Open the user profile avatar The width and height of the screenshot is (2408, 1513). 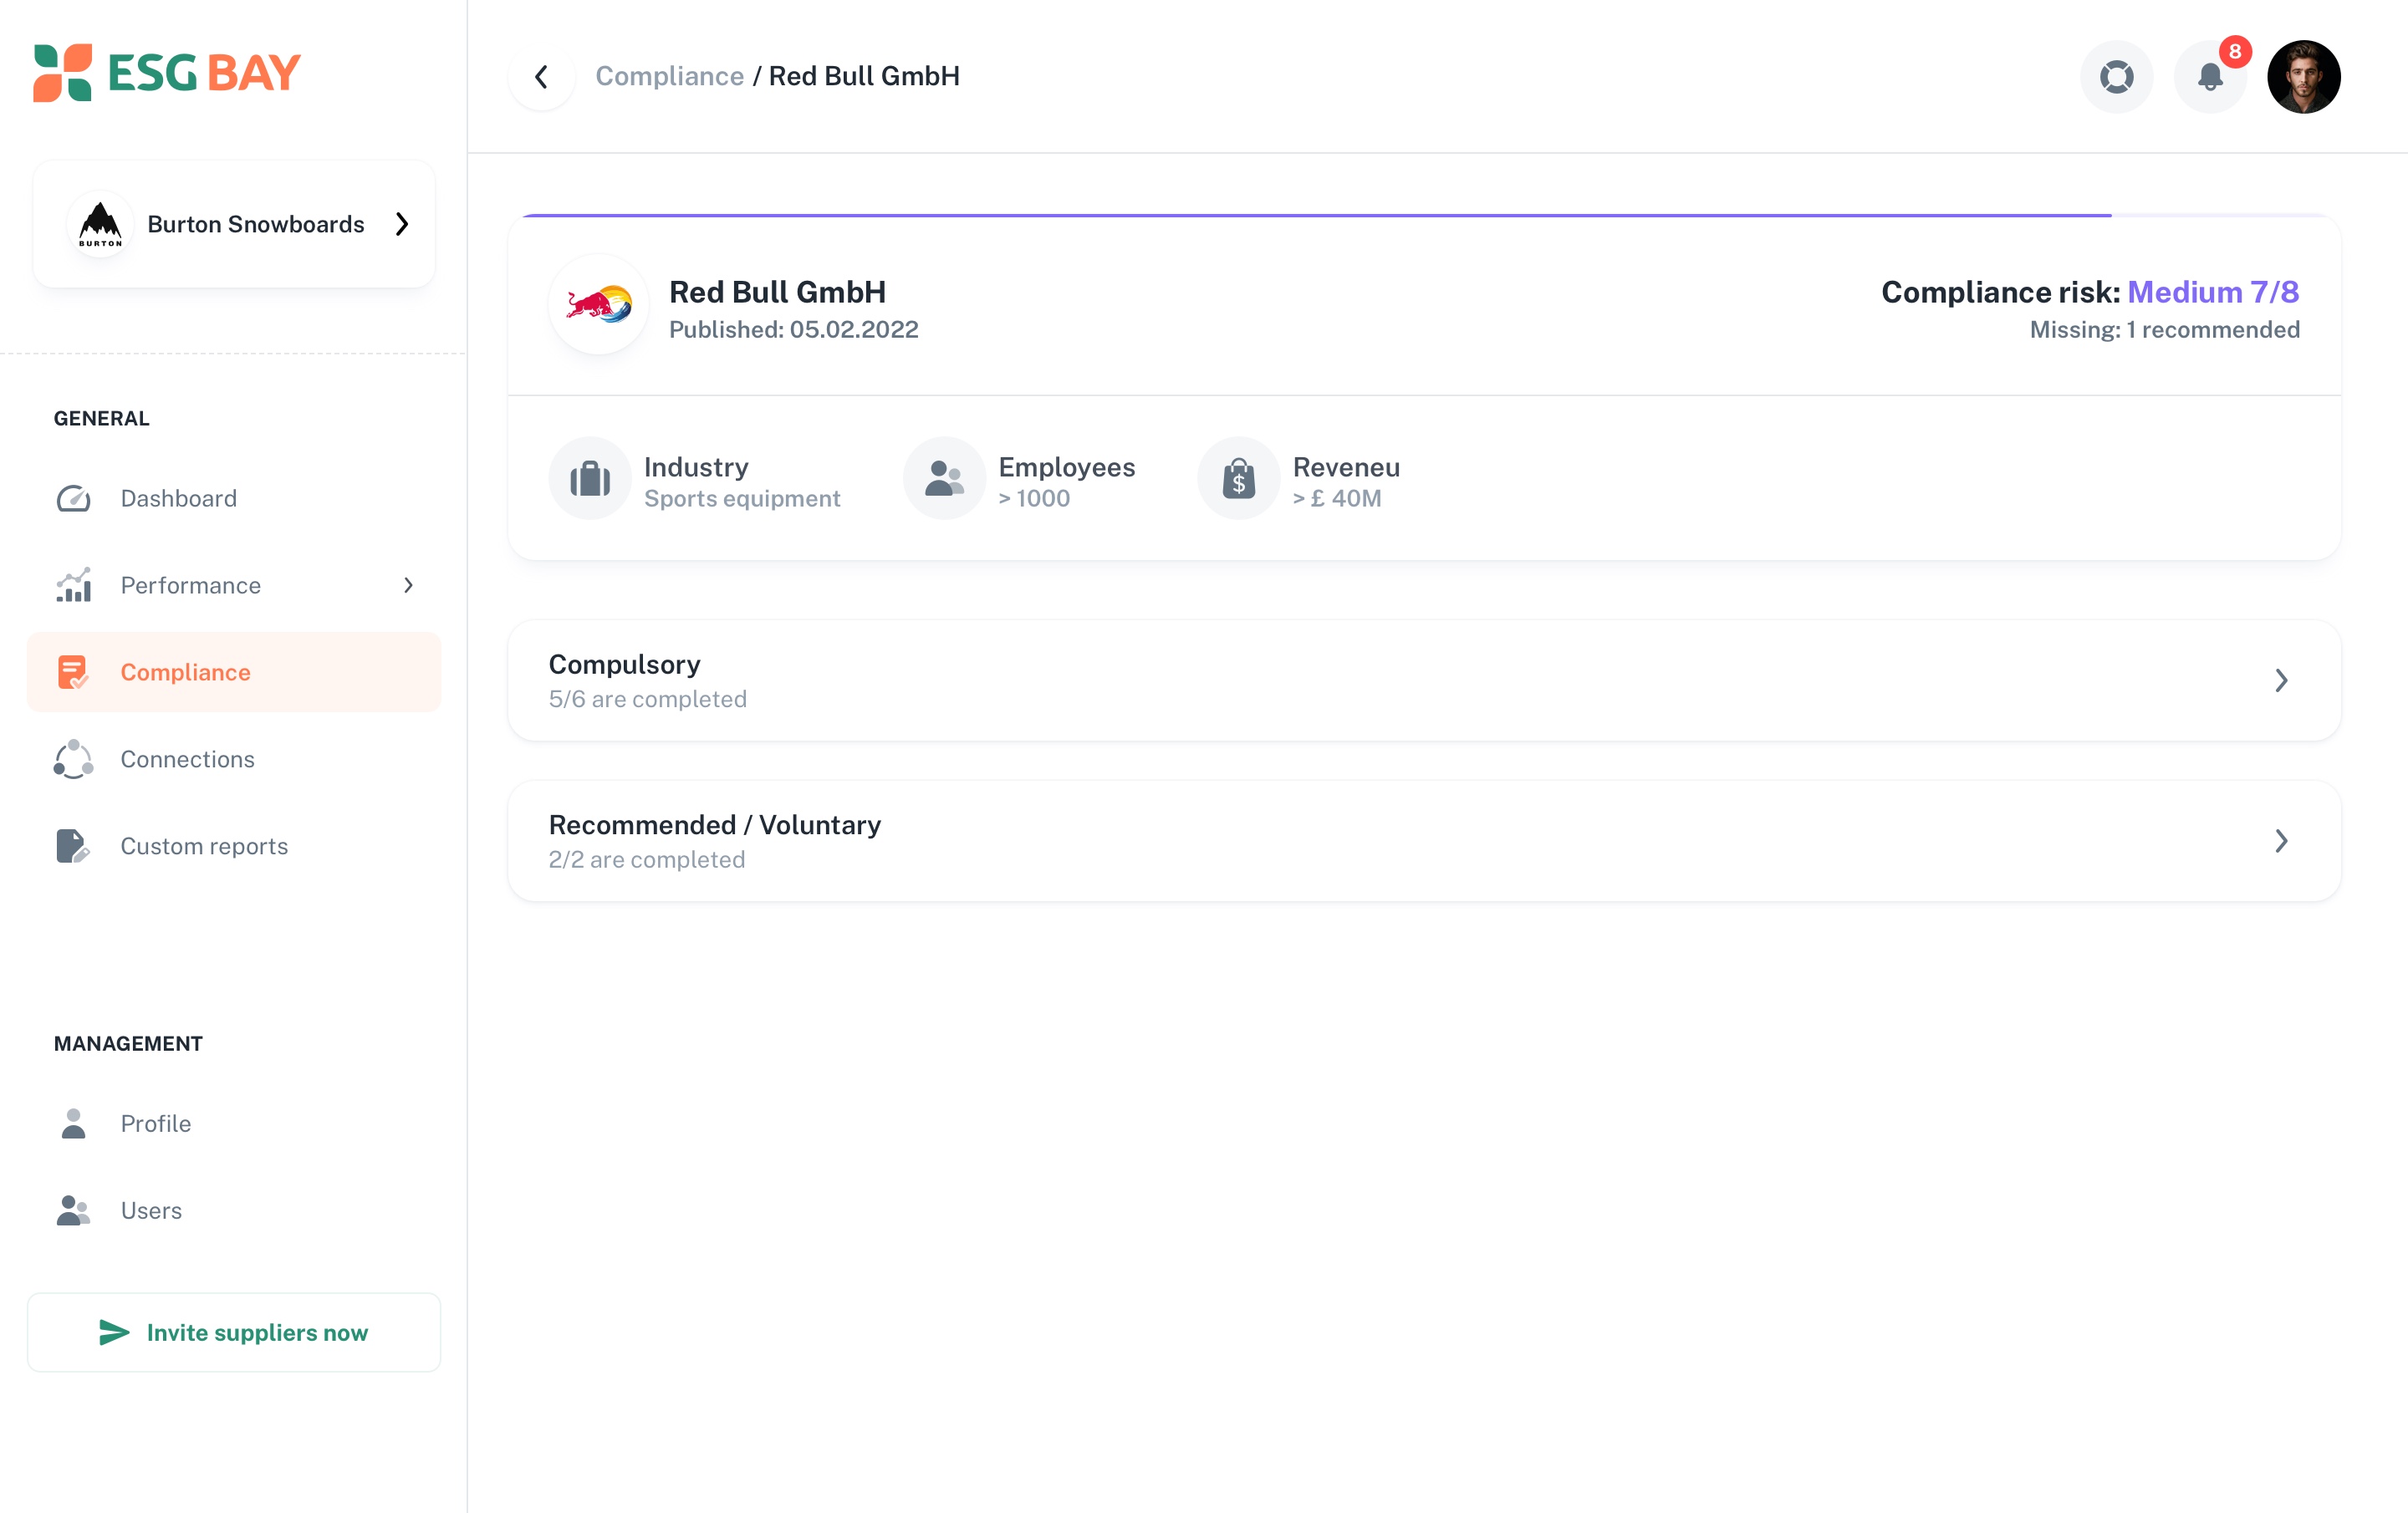click(2303, 77)
